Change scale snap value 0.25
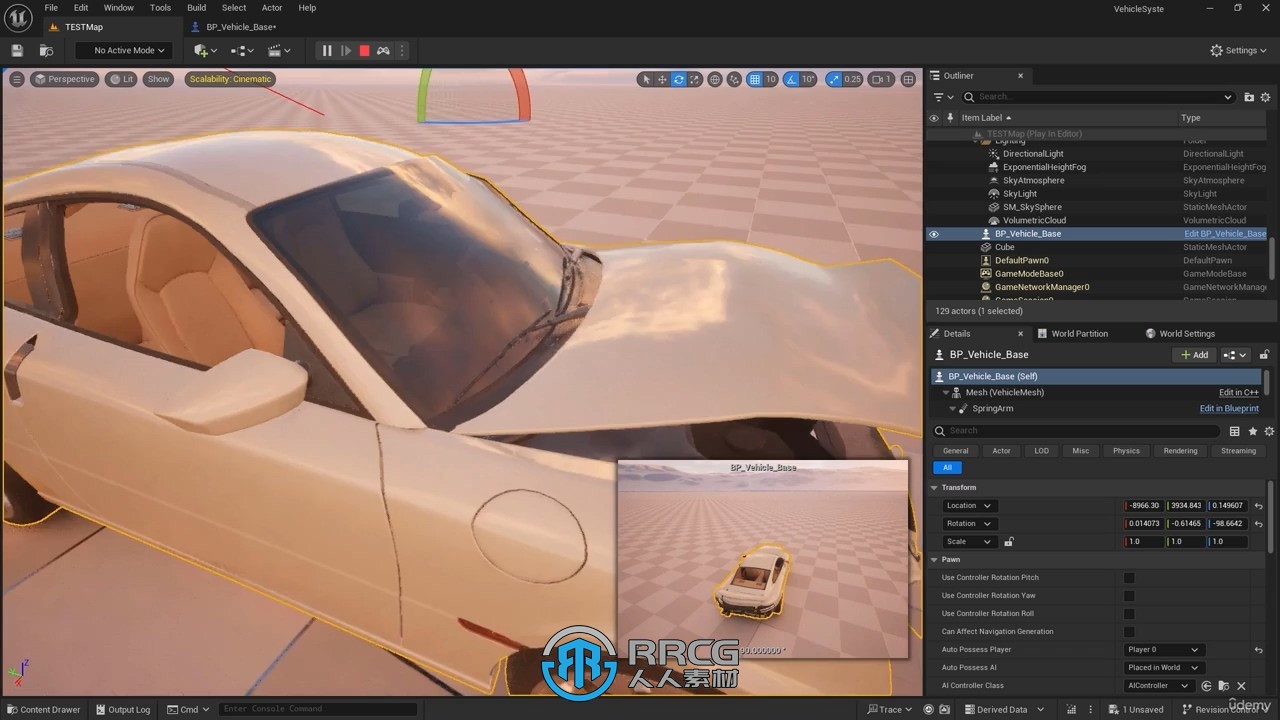Screen dimensions: 1280x720 (x=852, y=79)
